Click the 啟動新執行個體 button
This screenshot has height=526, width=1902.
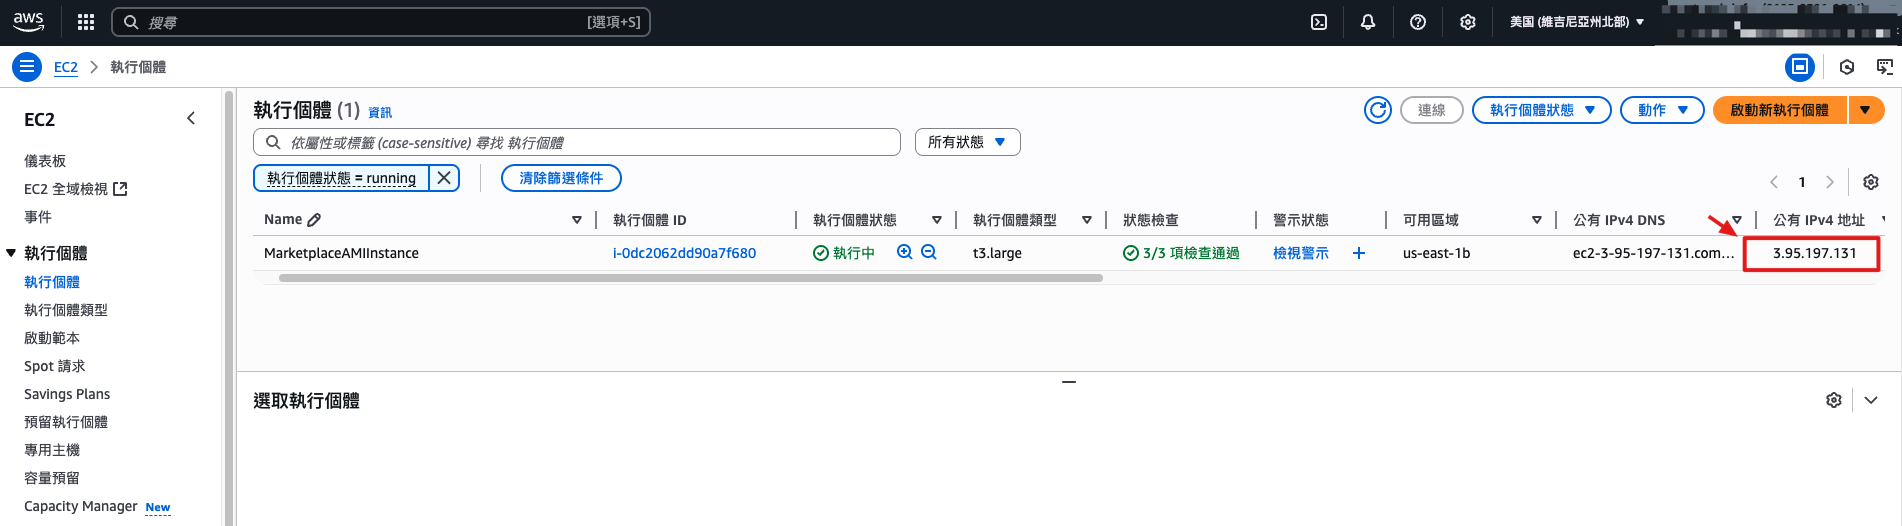pyautogui.click(x=1780, y=110)
